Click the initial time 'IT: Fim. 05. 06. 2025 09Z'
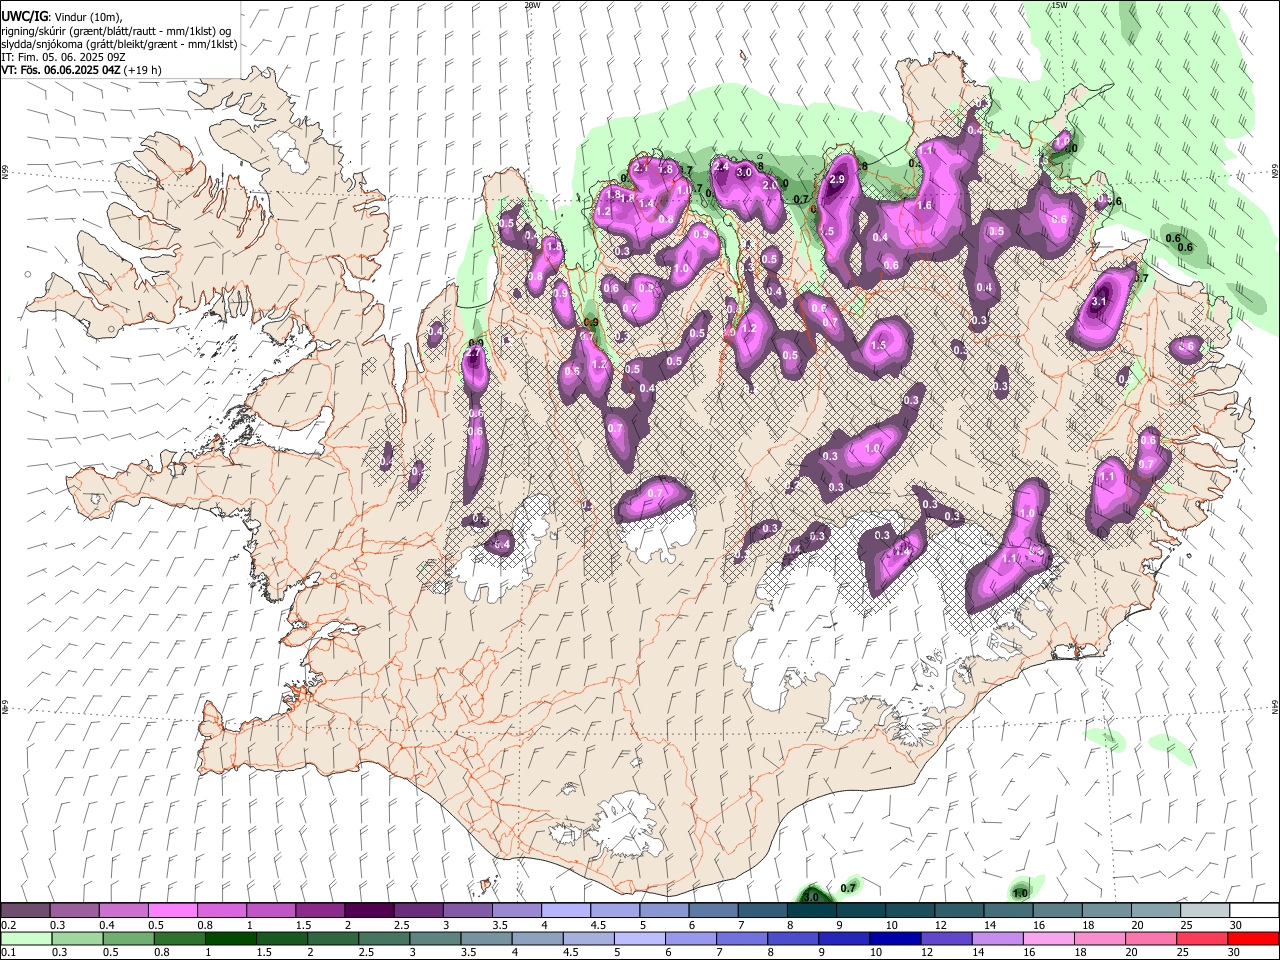 point(63,57)
